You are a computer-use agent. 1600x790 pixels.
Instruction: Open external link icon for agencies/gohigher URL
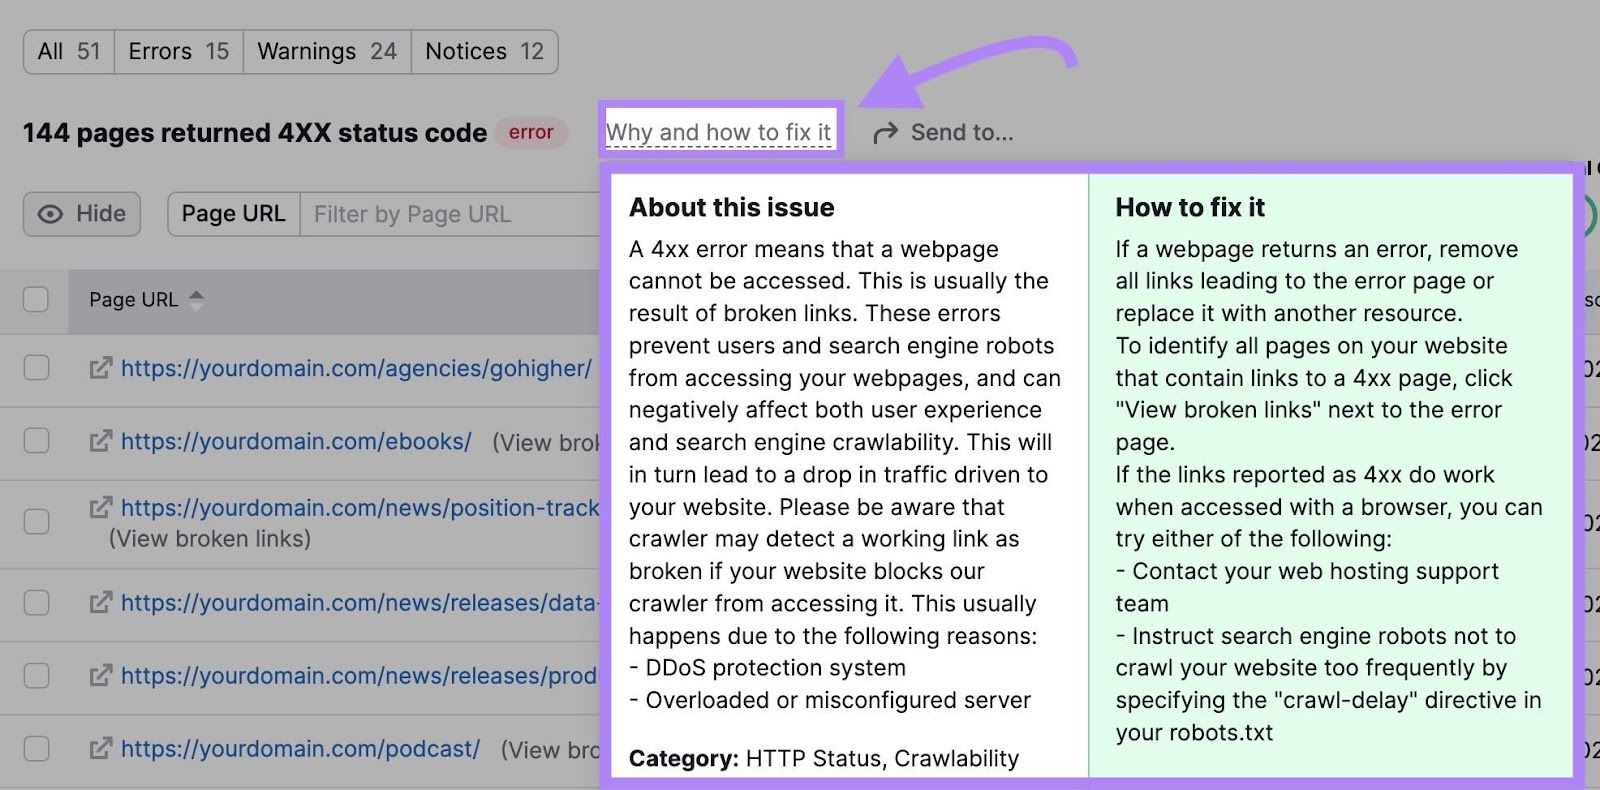pyautogui.click(x=100, y=368)
